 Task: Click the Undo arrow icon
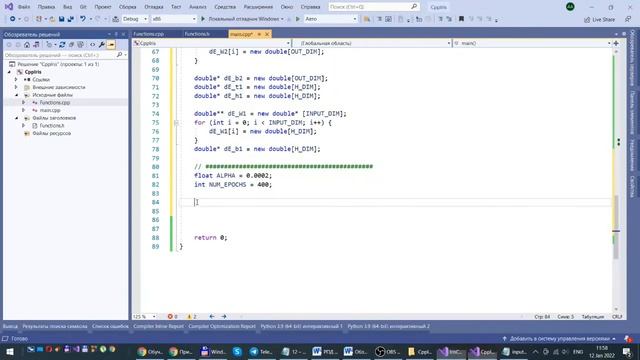pos(83,19)
